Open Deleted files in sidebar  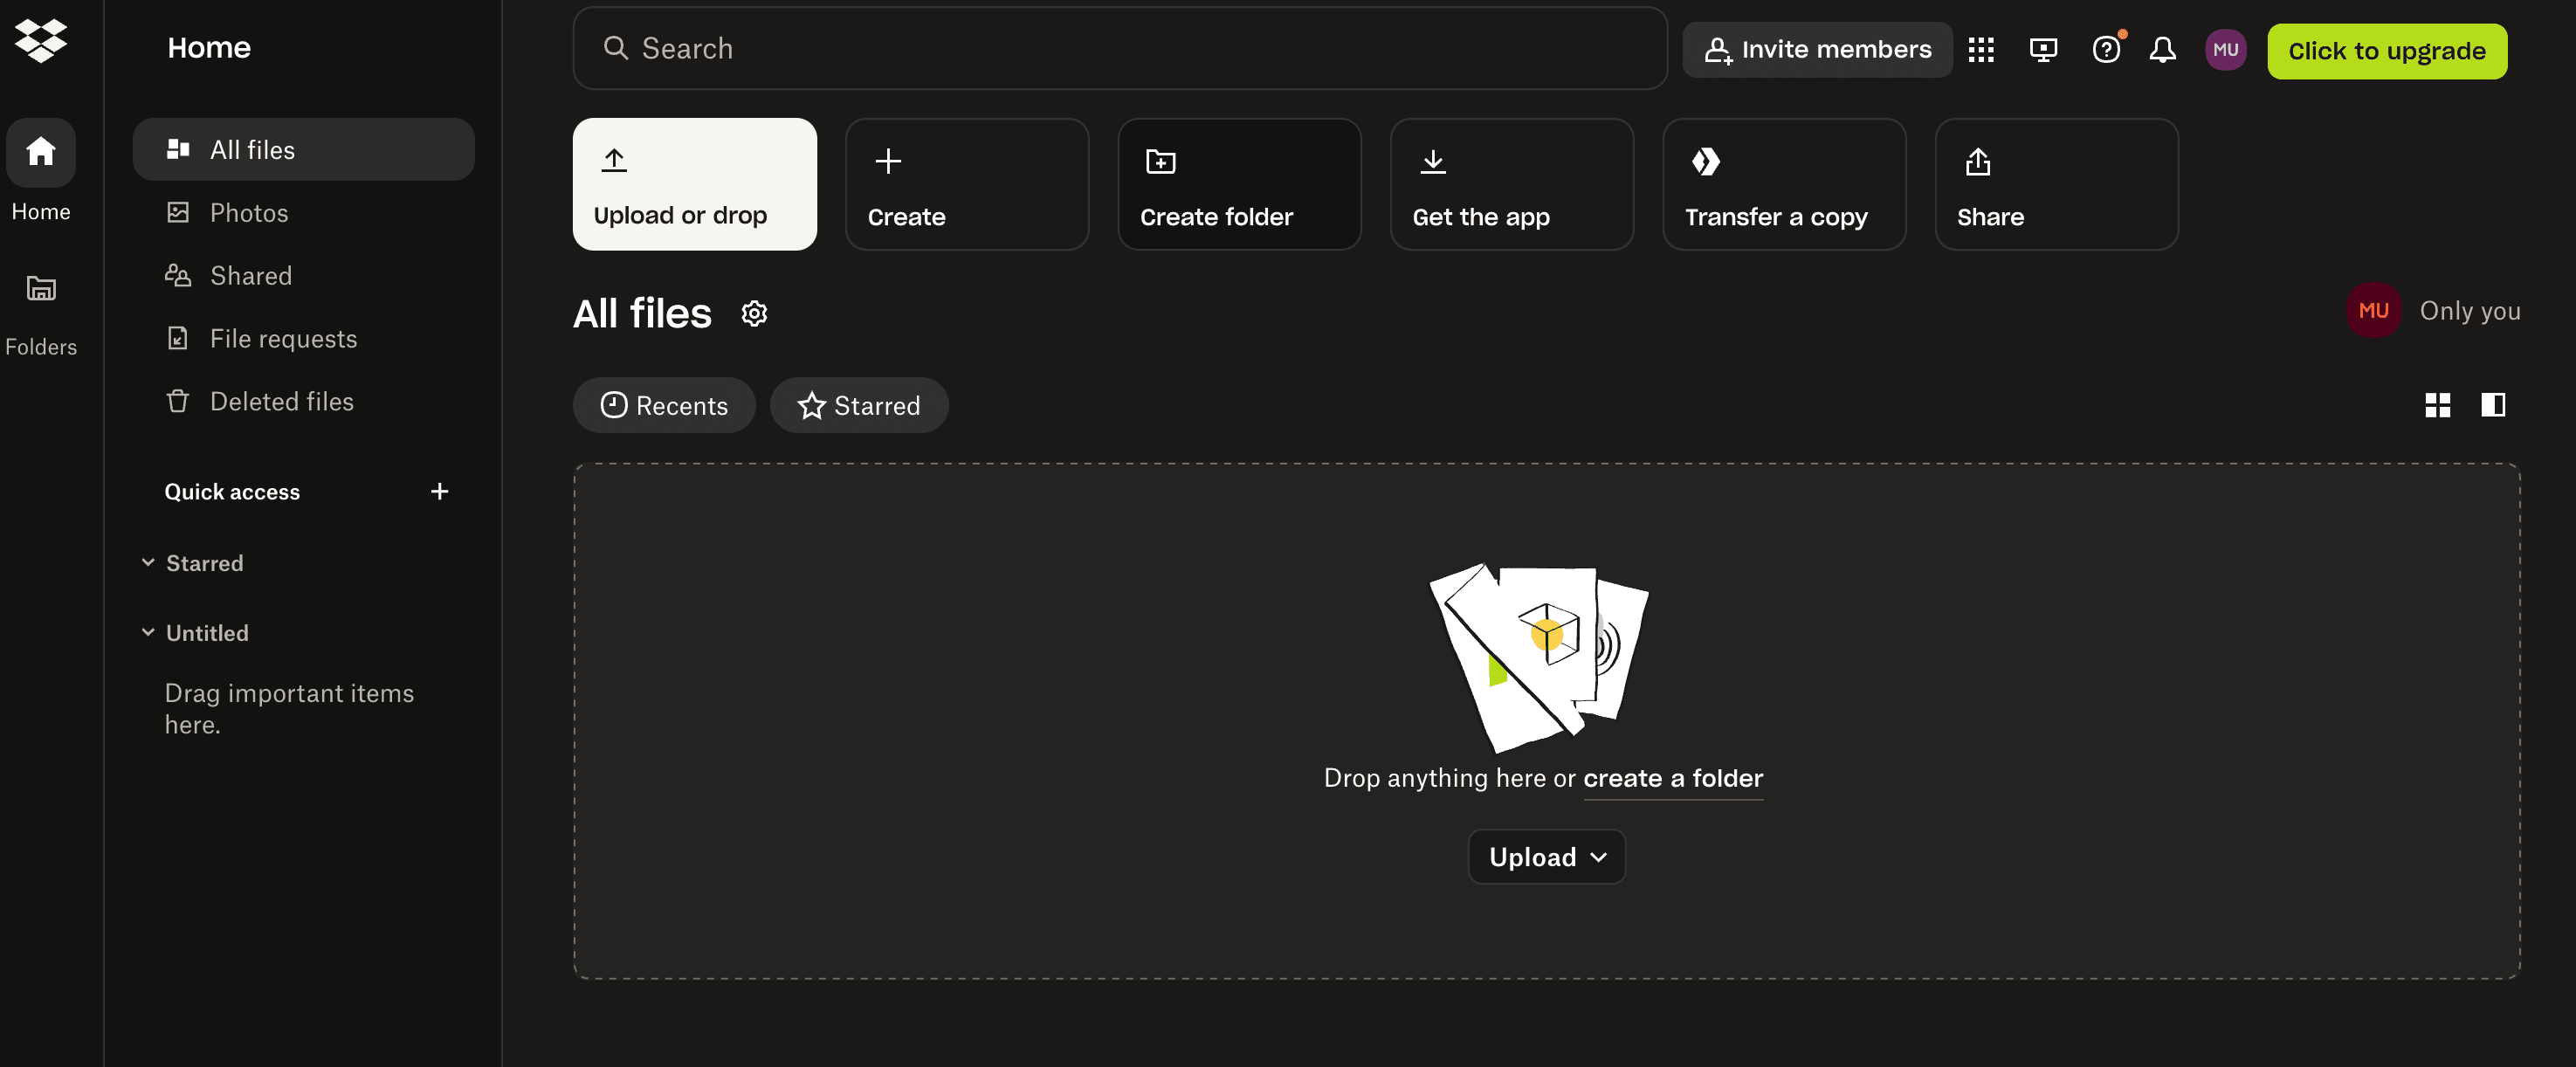click(281, 401)
